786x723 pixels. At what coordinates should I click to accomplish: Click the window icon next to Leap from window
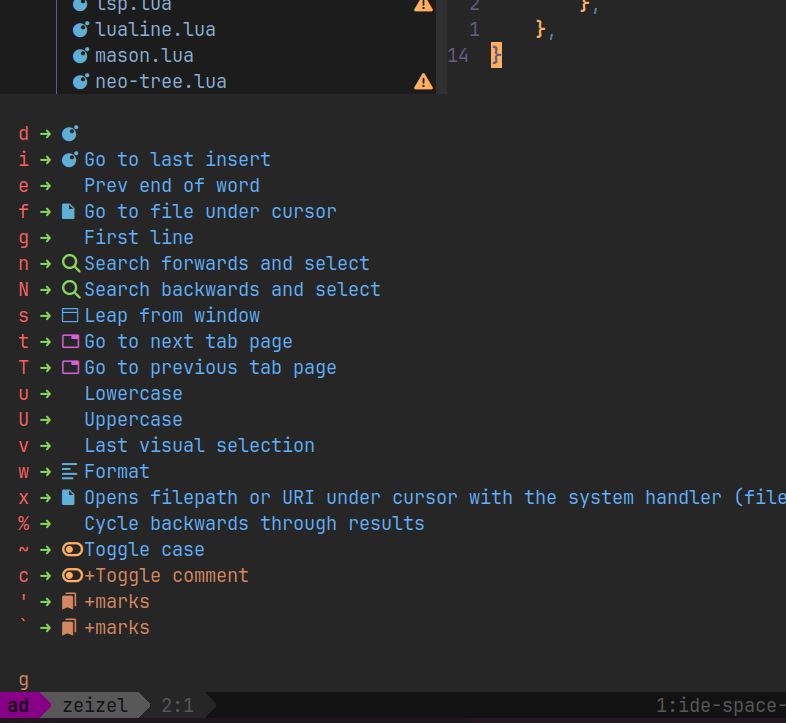coord(70,315)
